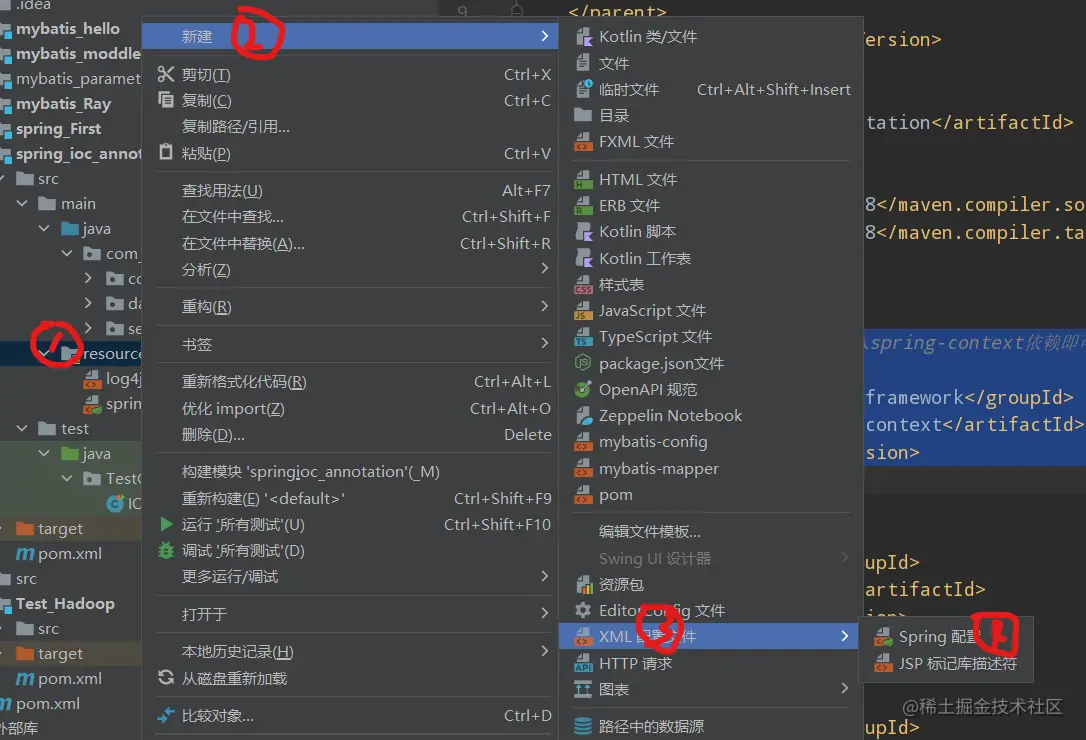This screenshot has width=1086, height=740.
Task: Click the green run arrow for 所有测试
Action: (x=166, y=525)
